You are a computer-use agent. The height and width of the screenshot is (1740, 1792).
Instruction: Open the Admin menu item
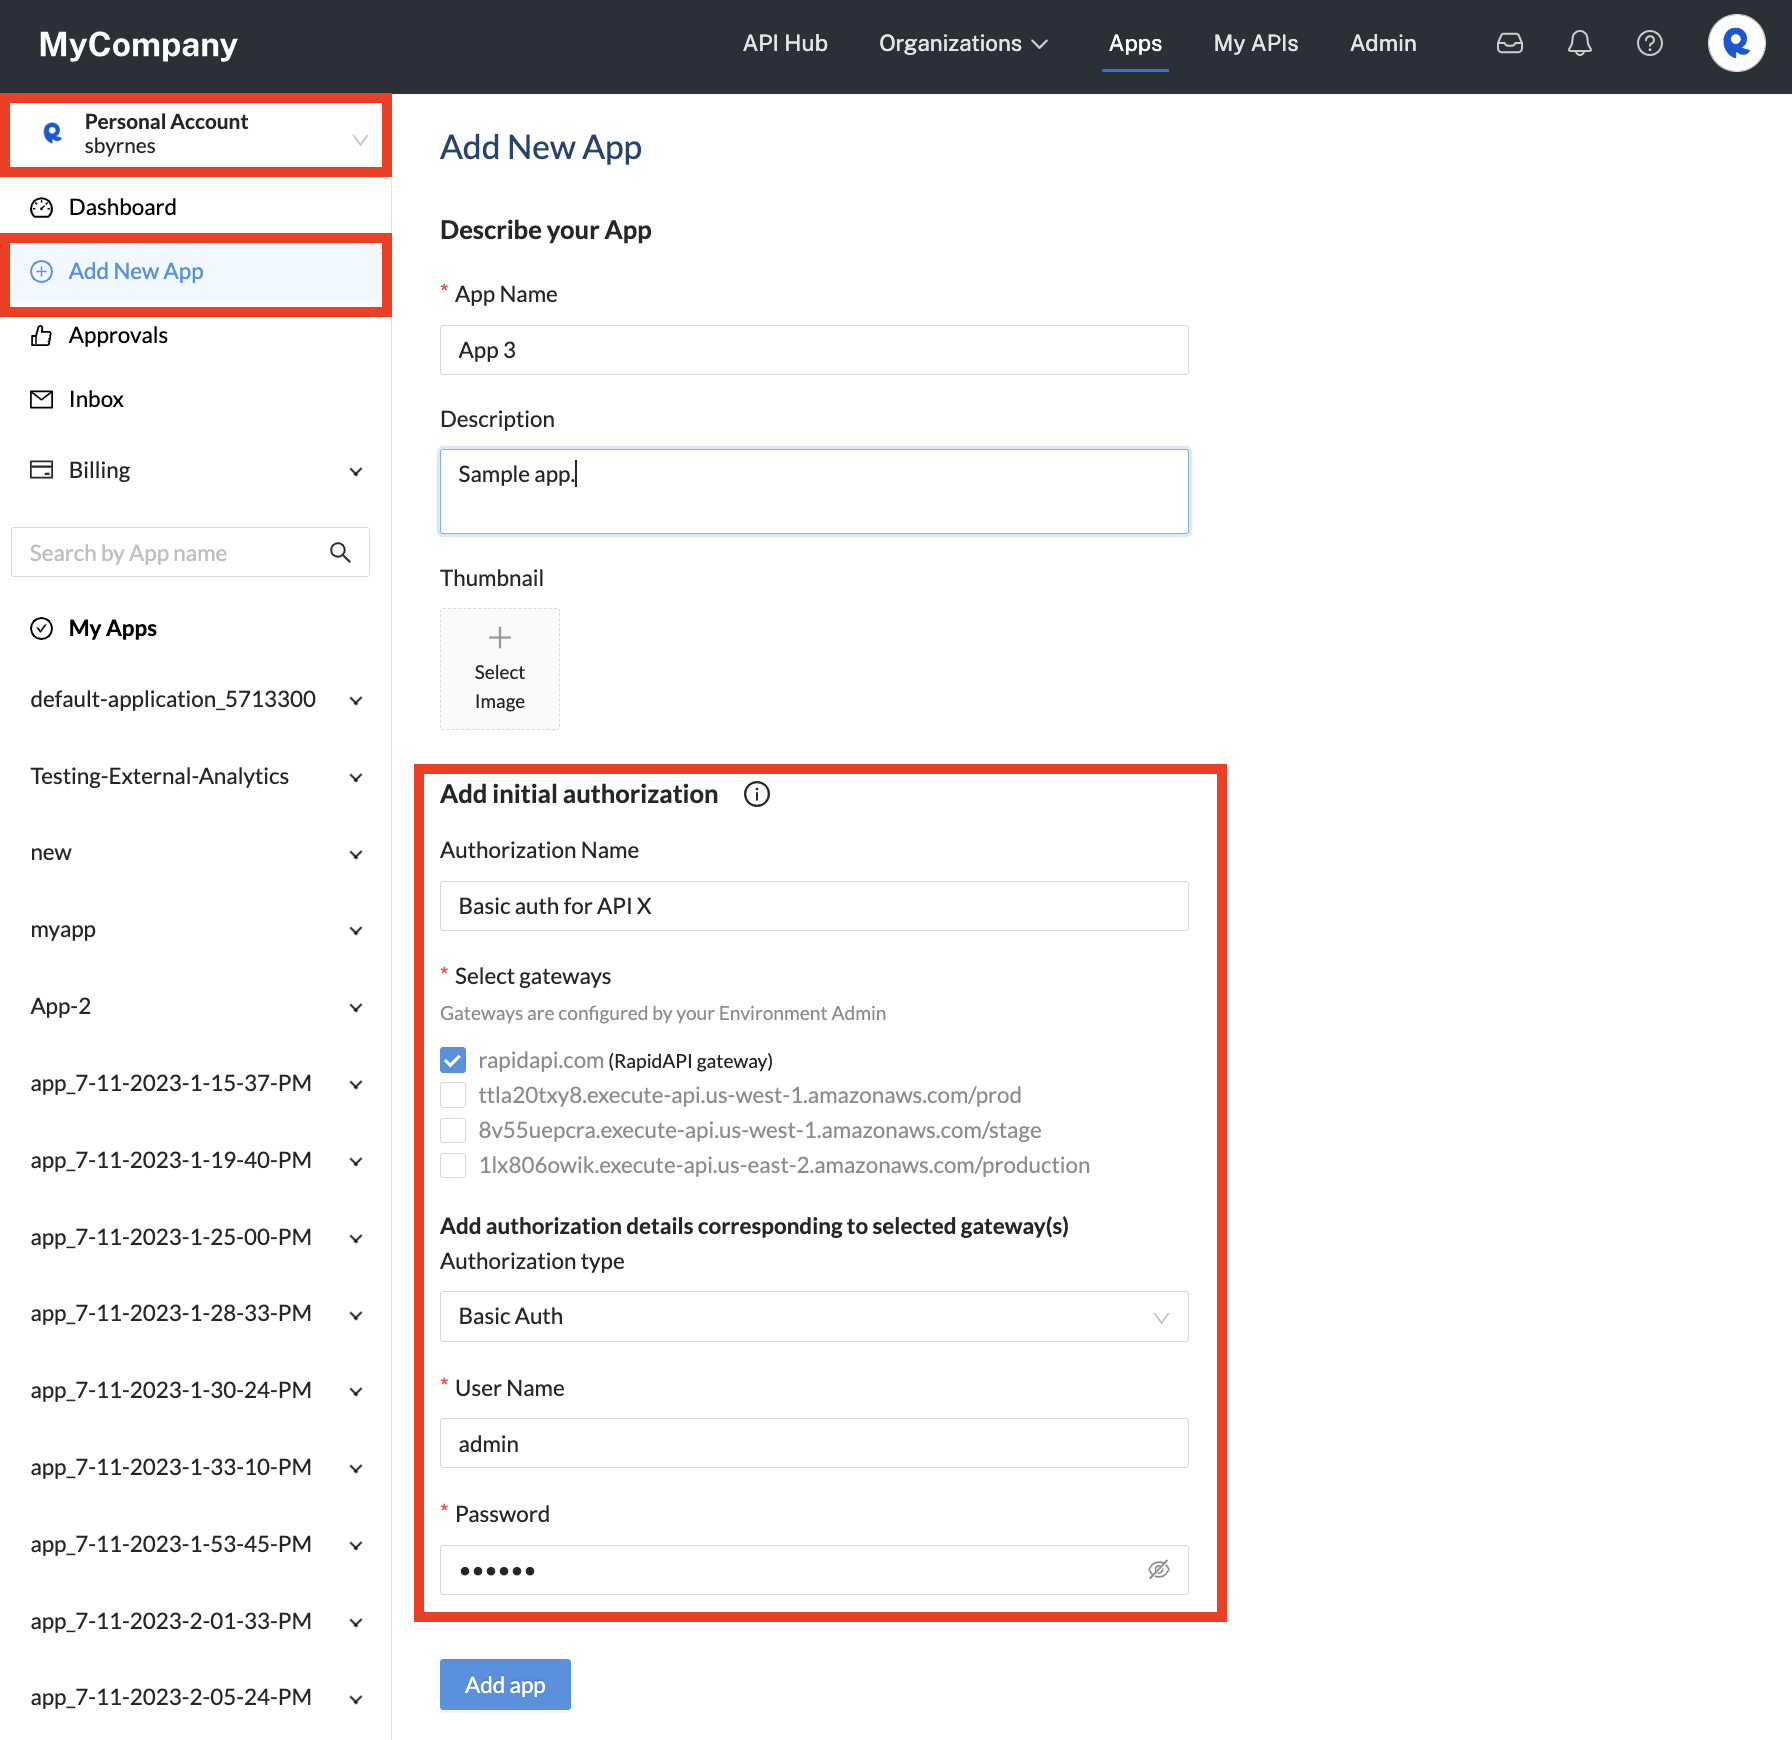(x=1383, y=43)
